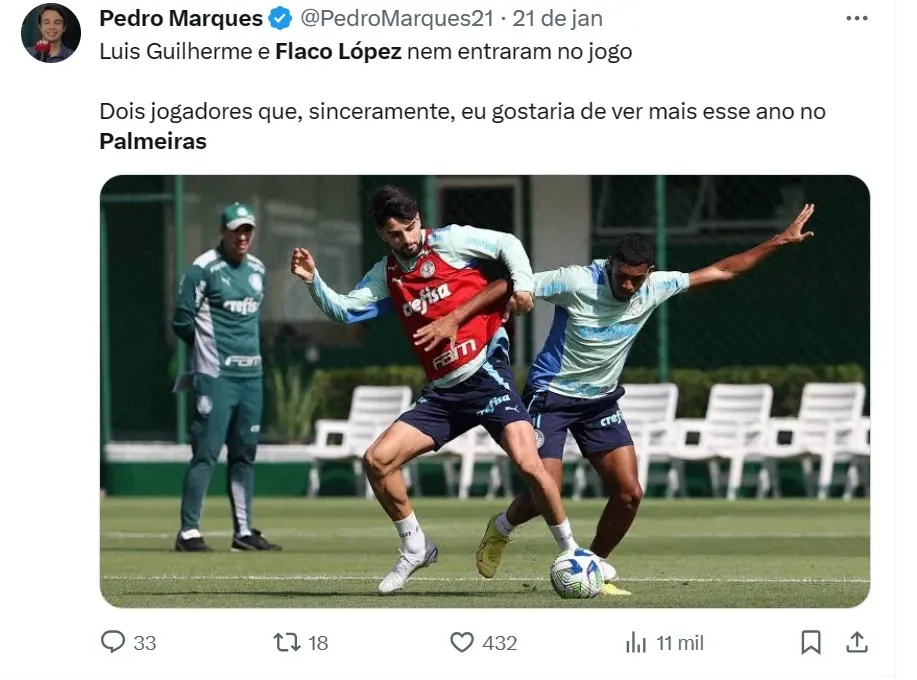
Task: Open the three-dot more options menu
Action: (x=857, y=18)
